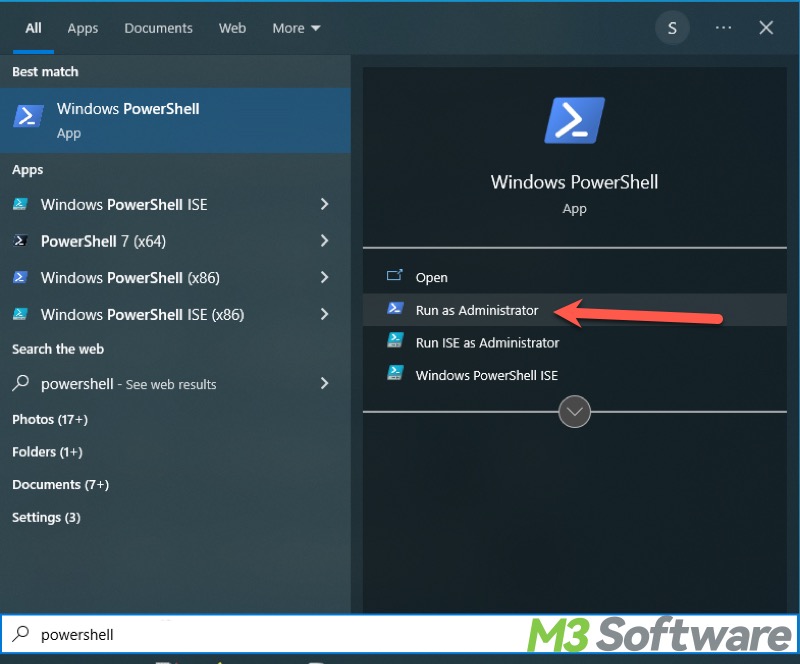800x664 pixels.
Task: Expand powershell web results chevron
Action: 324,383
